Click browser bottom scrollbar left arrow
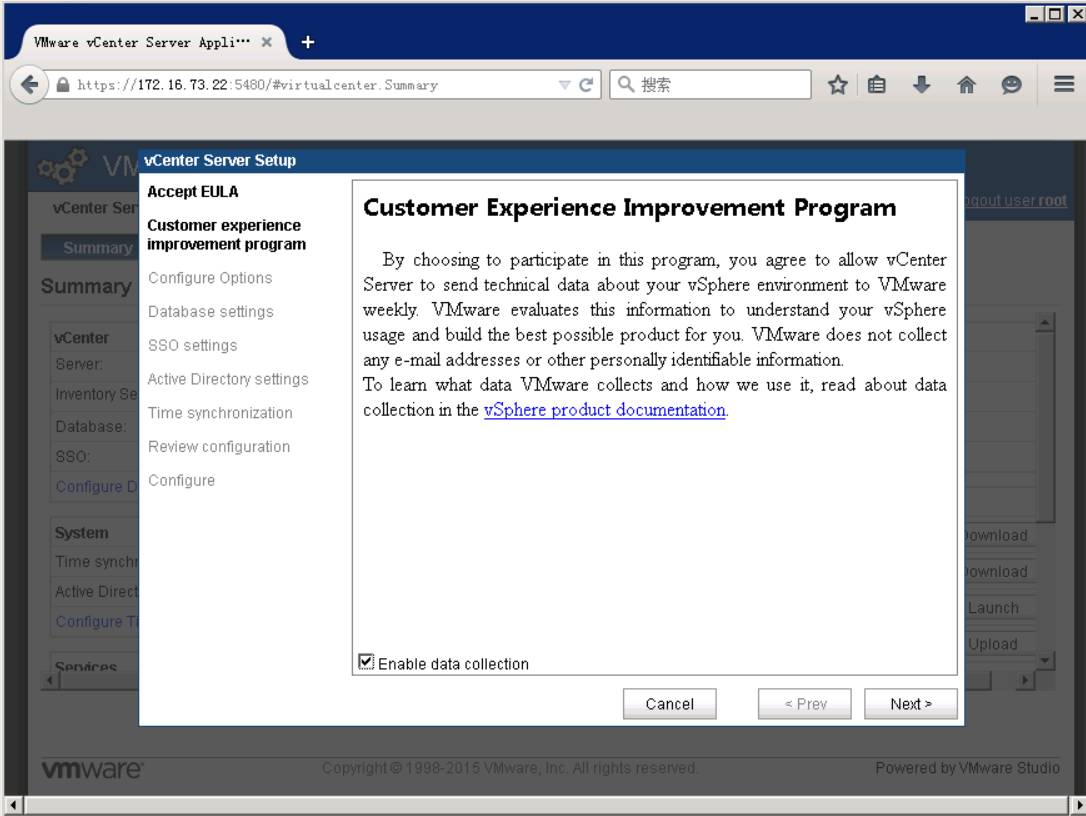Viewport: 1086px width, 816px height. coord(13,806)
